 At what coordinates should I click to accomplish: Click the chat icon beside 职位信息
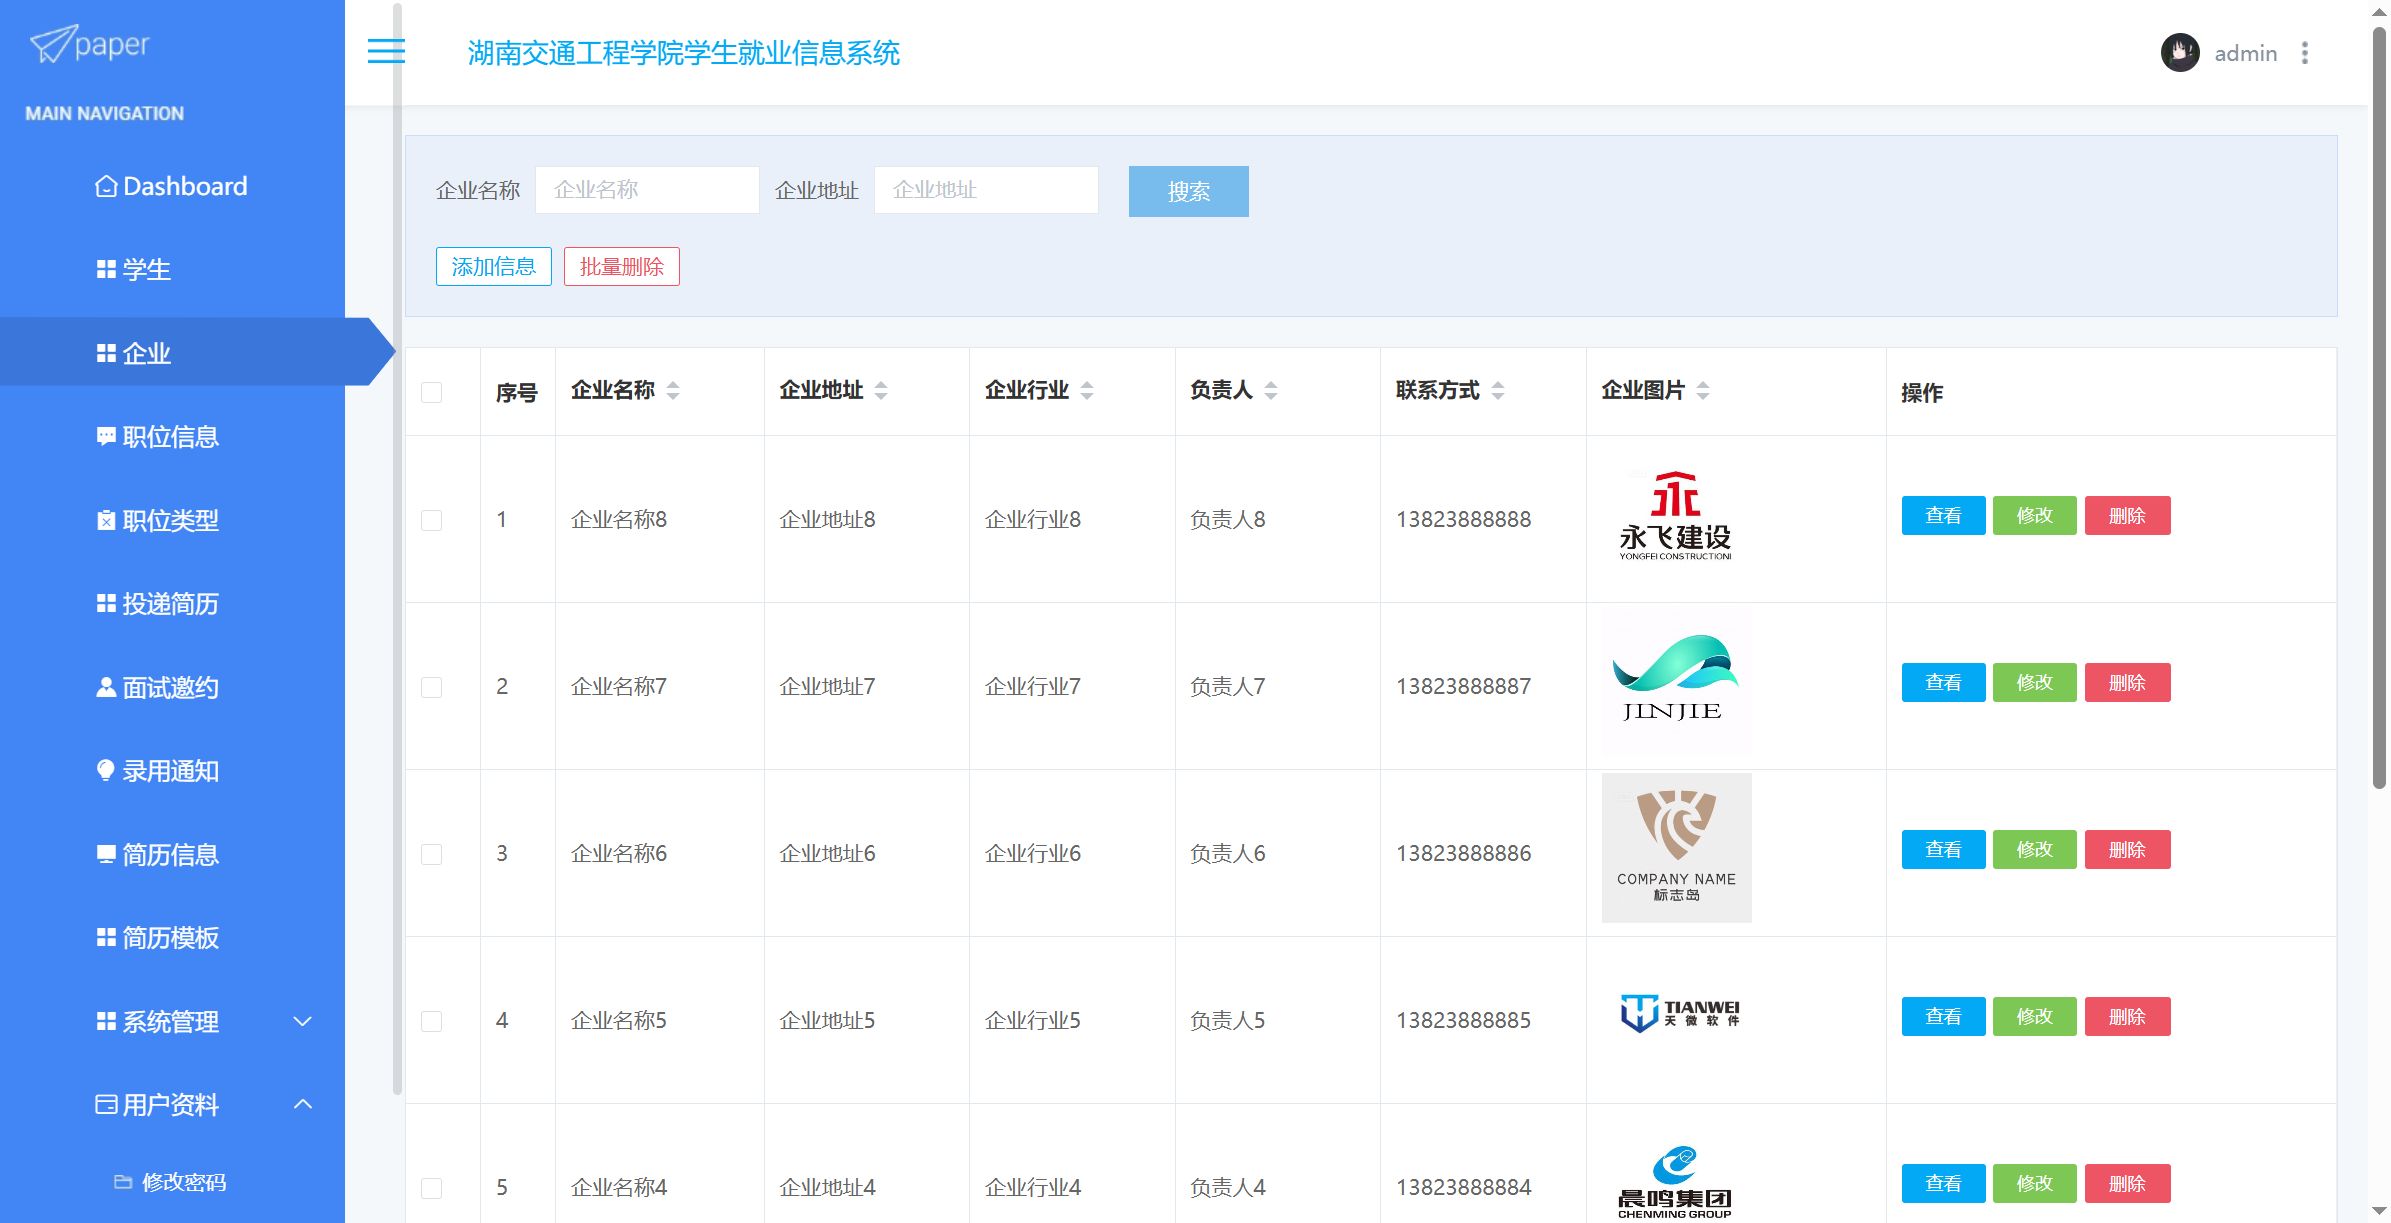(x=106, y=437)
